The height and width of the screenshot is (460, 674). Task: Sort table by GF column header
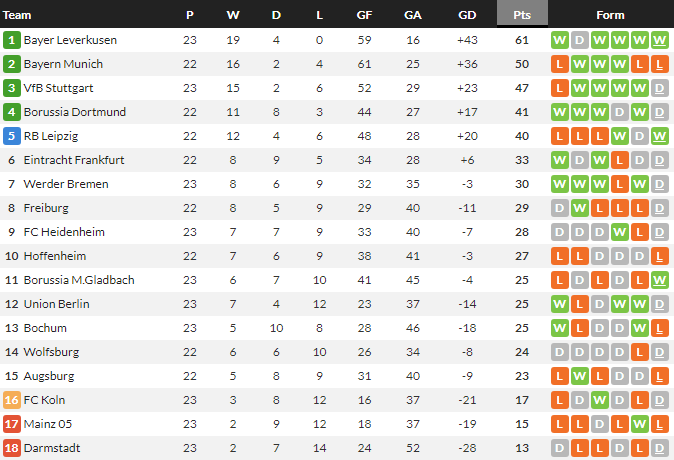point(364,15)
